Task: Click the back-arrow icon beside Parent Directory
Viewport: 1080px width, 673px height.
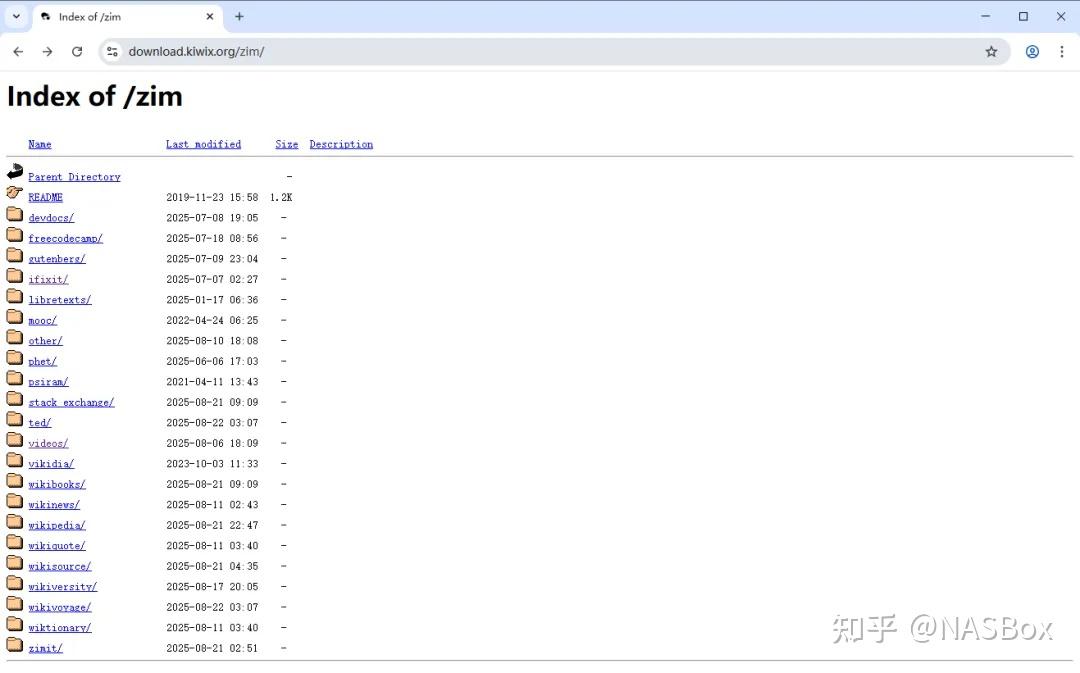Action: click(x=14, y=172)
